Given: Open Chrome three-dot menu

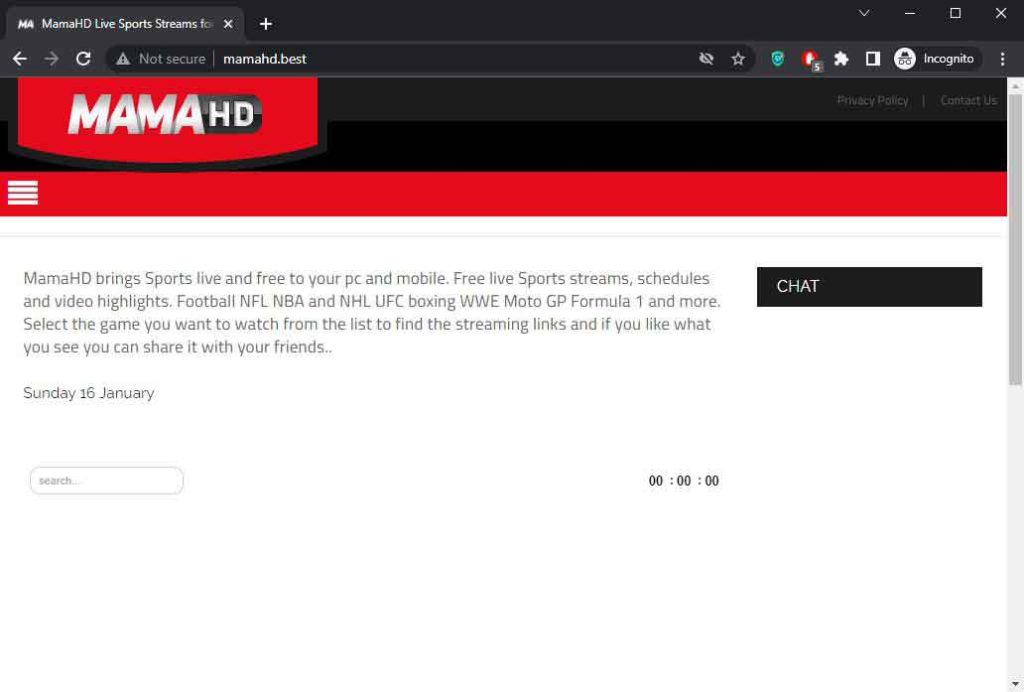Looking at the screenshot, I should click(1003, 59).
